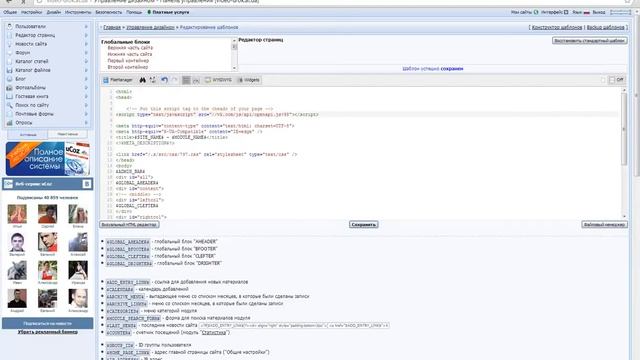Click the Редактор страниц sidebar icon

(10, 35)
